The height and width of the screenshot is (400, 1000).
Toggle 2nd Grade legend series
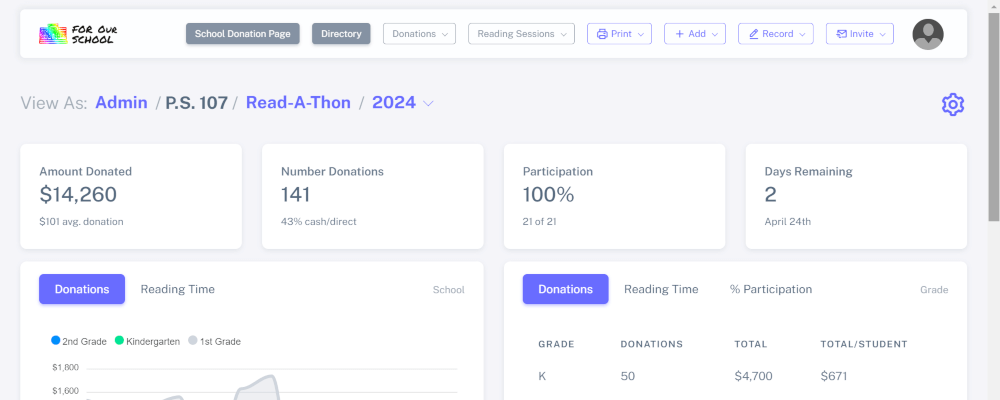coord(80,341)
